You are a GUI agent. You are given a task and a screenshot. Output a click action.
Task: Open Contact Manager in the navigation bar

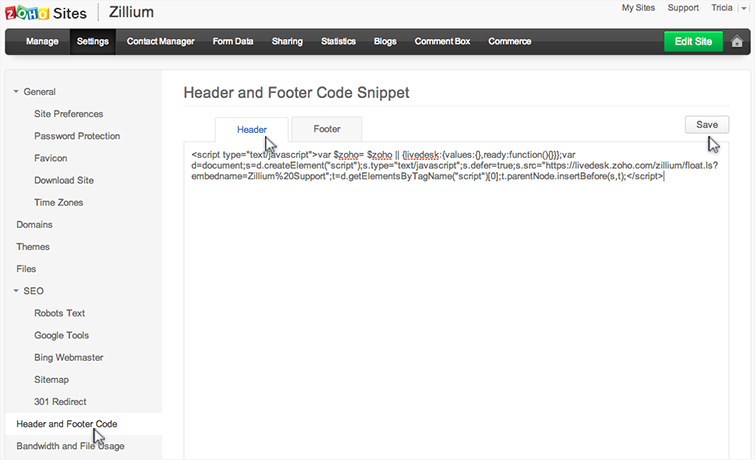[x=160, y=41]
